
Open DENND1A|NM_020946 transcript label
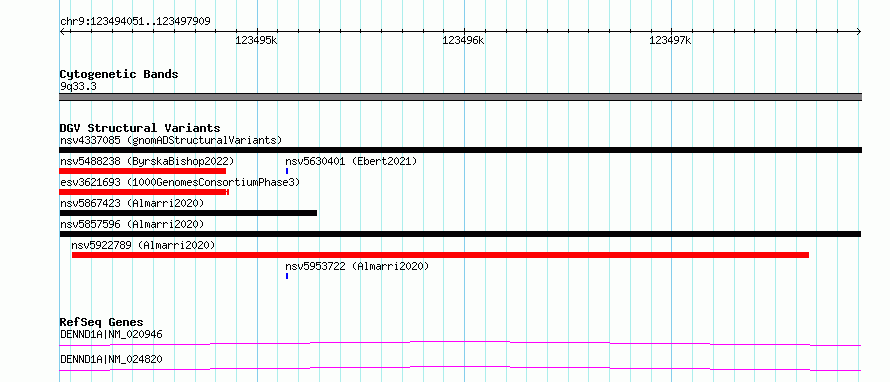111,335
